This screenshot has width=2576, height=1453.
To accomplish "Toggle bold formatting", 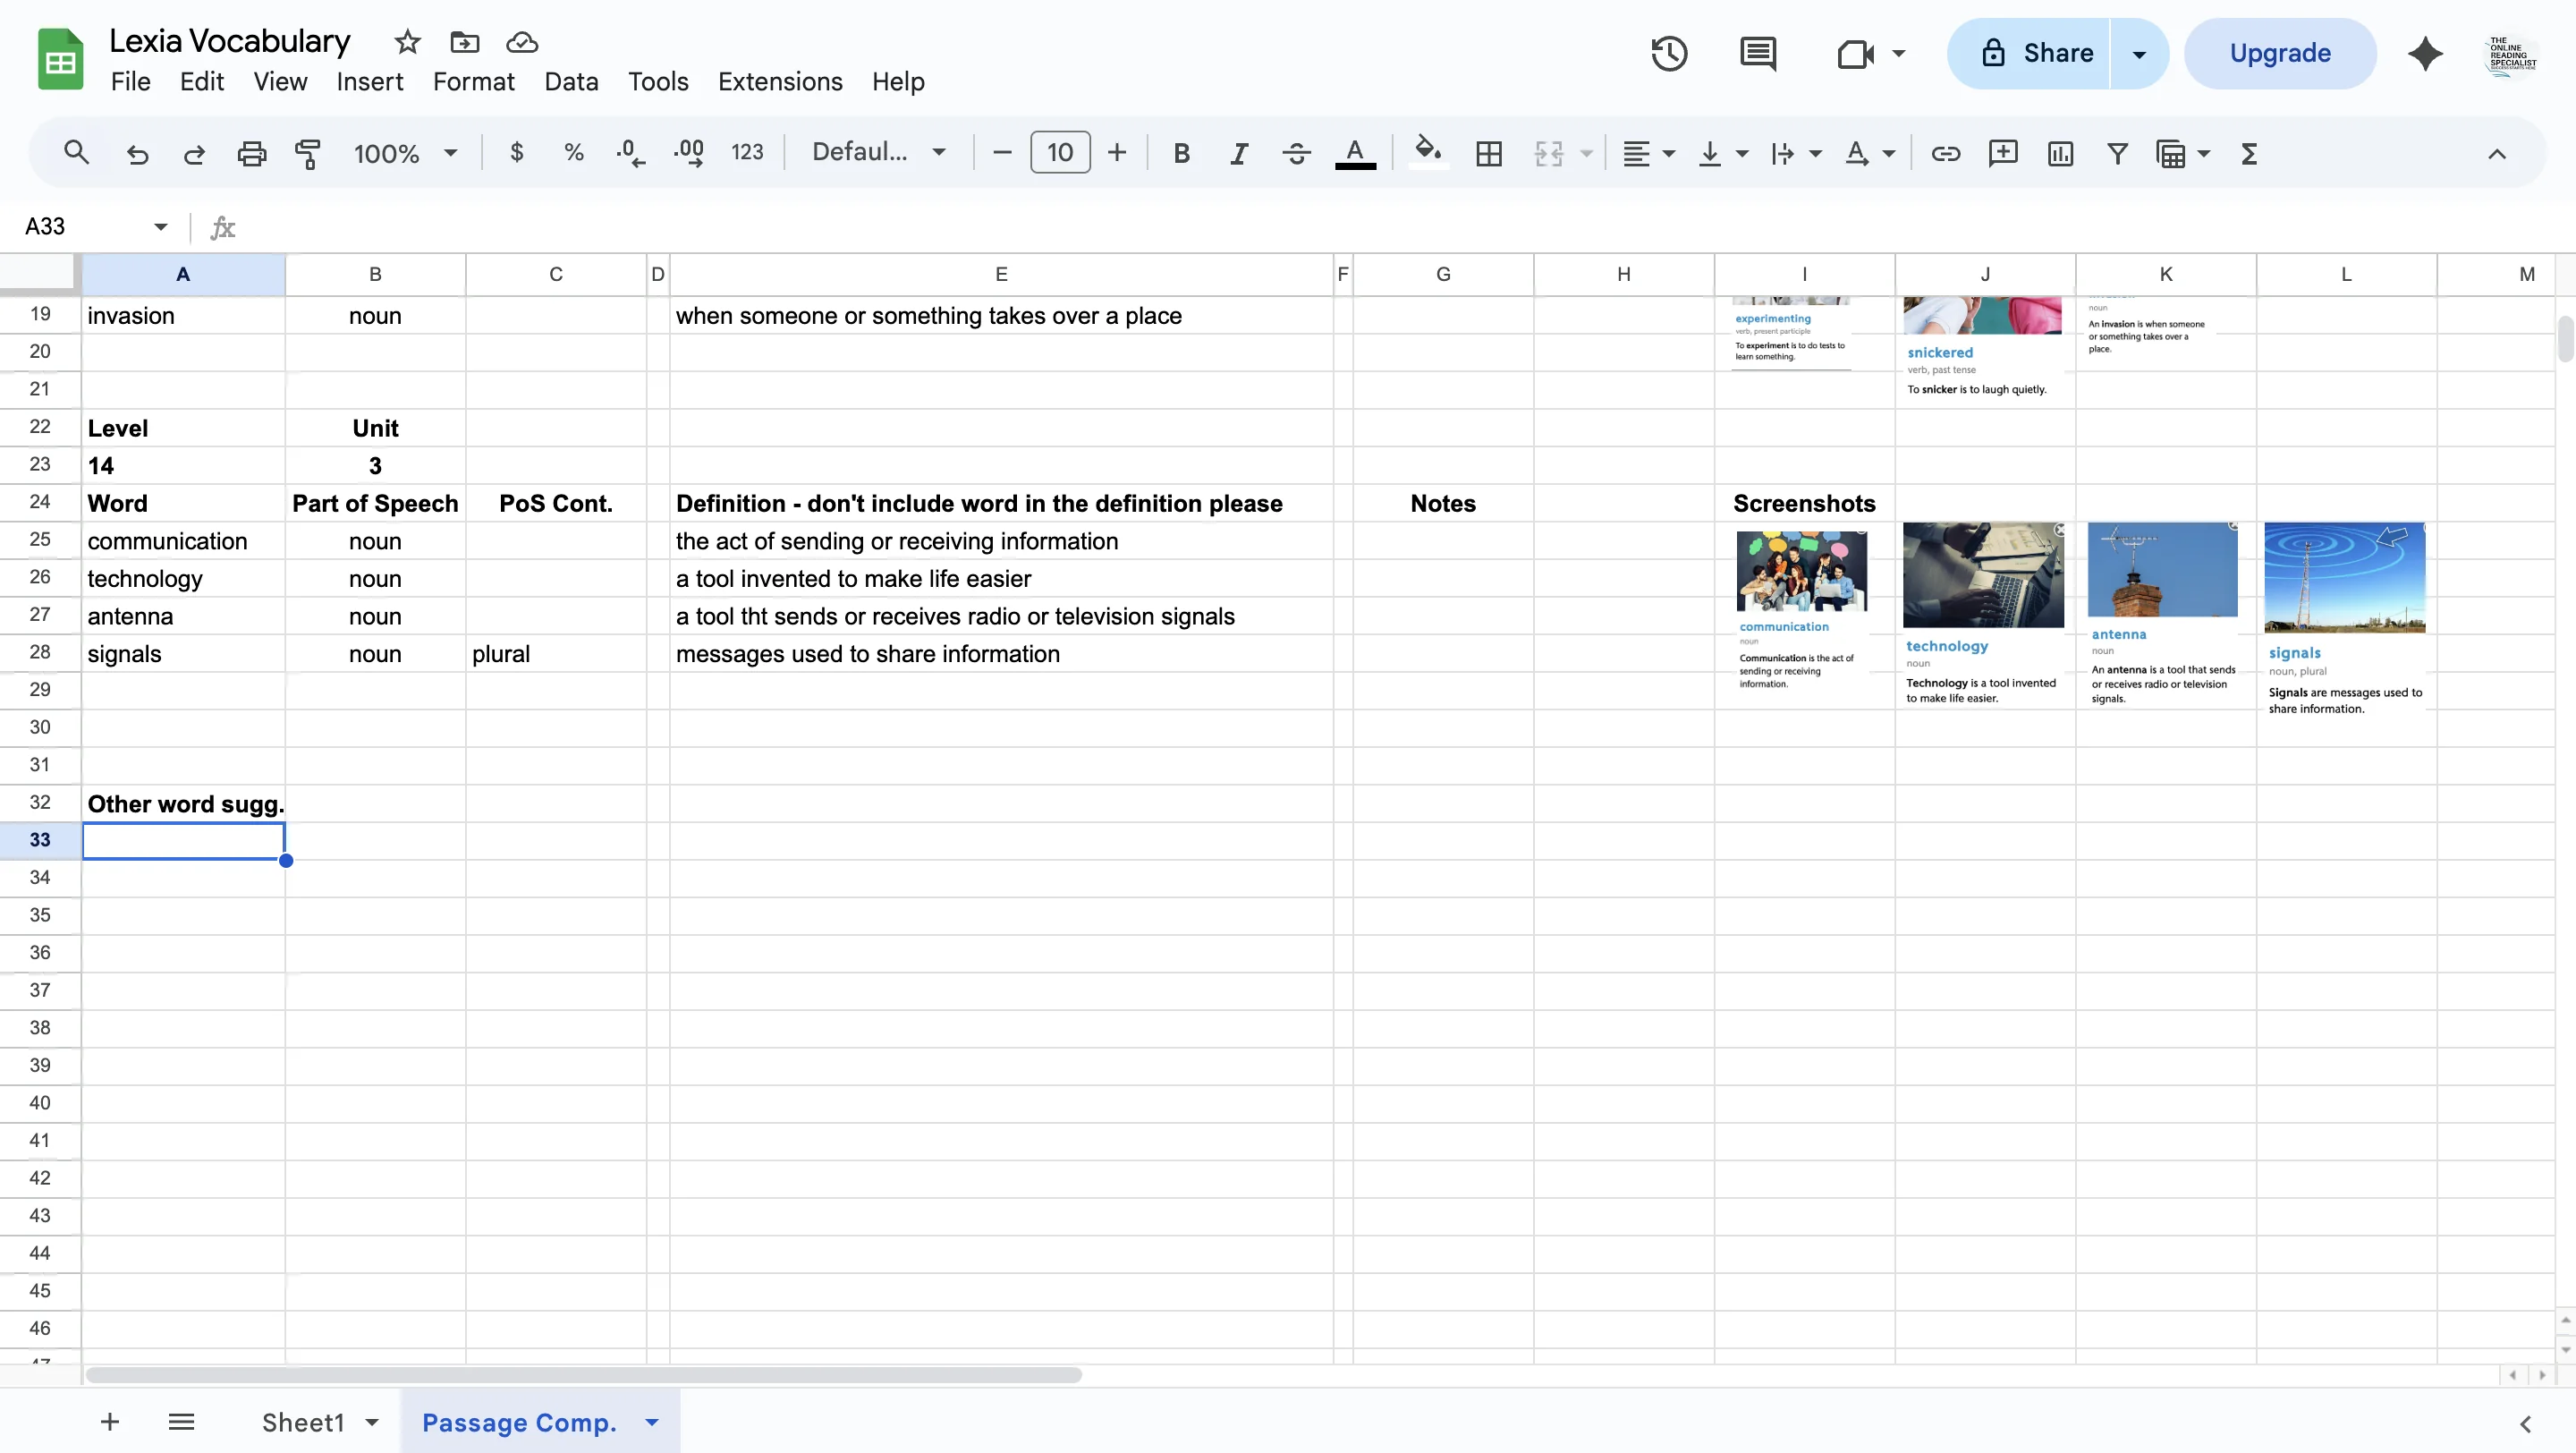I will [x=1182, y=152].
